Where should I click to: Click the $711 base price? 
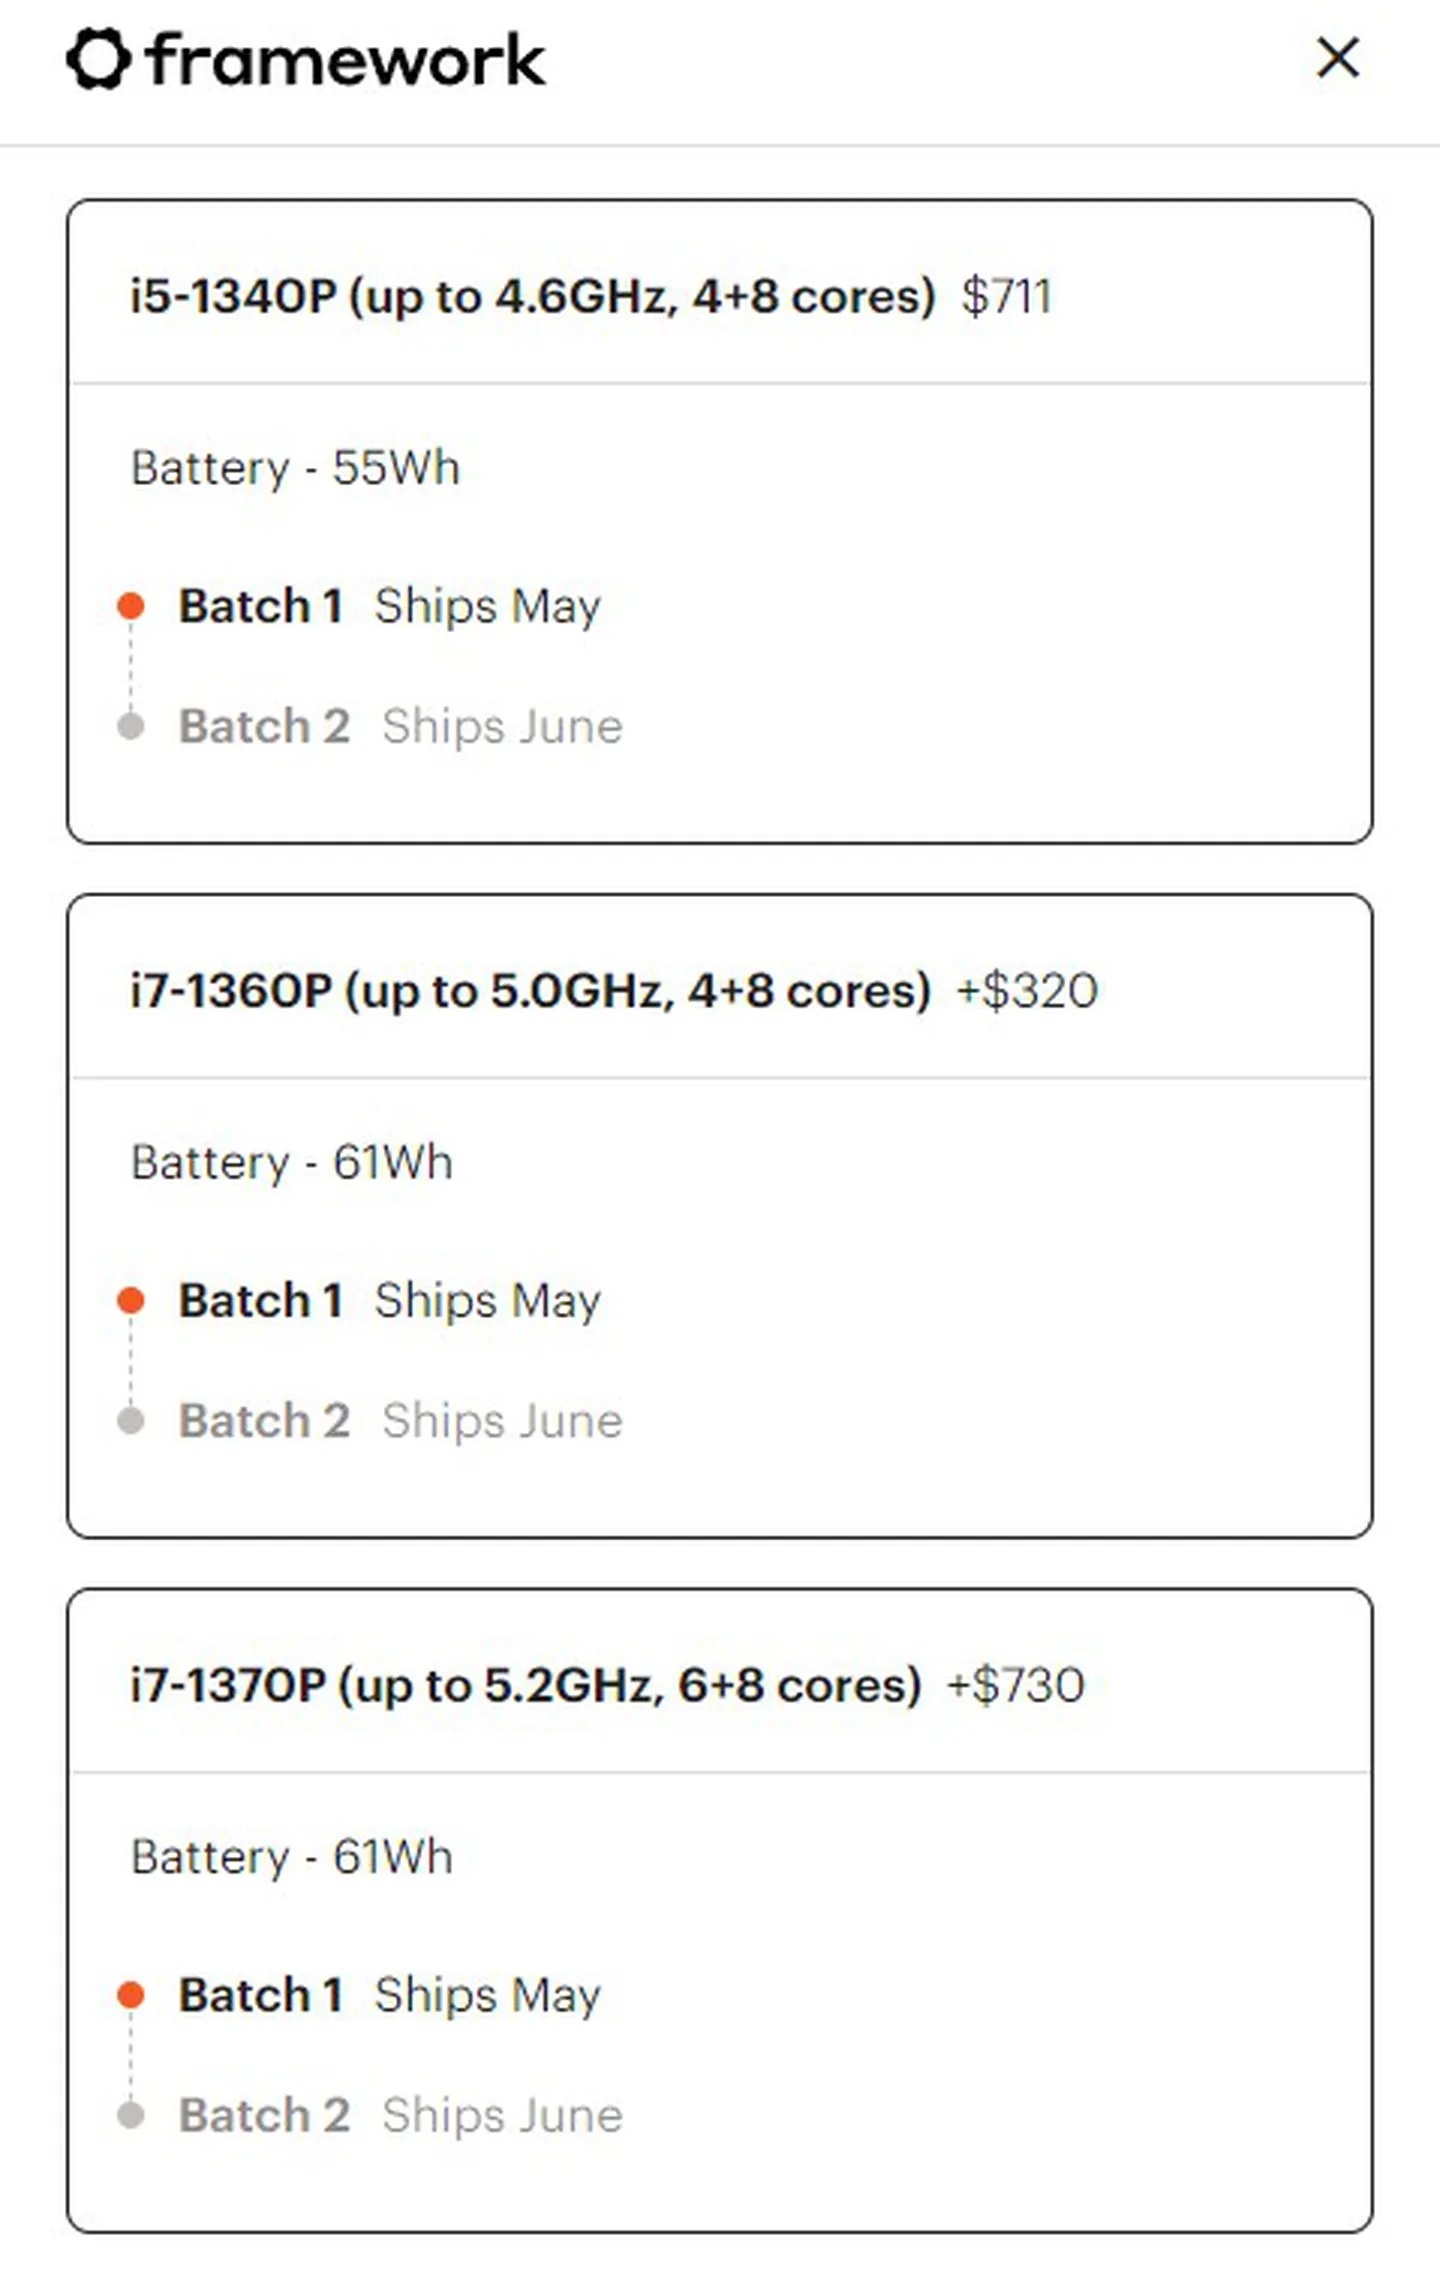(1006, 297)
